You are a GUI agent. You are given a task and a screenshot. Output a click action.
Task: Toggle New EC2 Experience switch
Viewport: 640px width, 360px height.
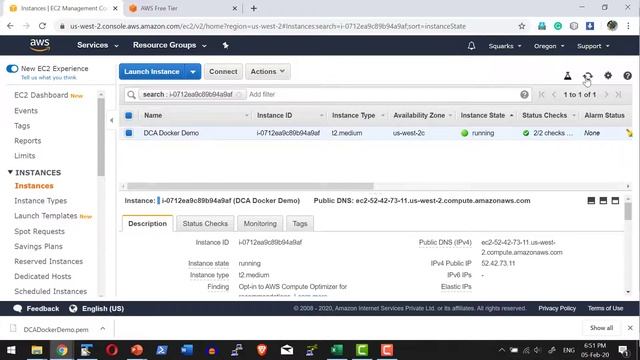[12, 69]
